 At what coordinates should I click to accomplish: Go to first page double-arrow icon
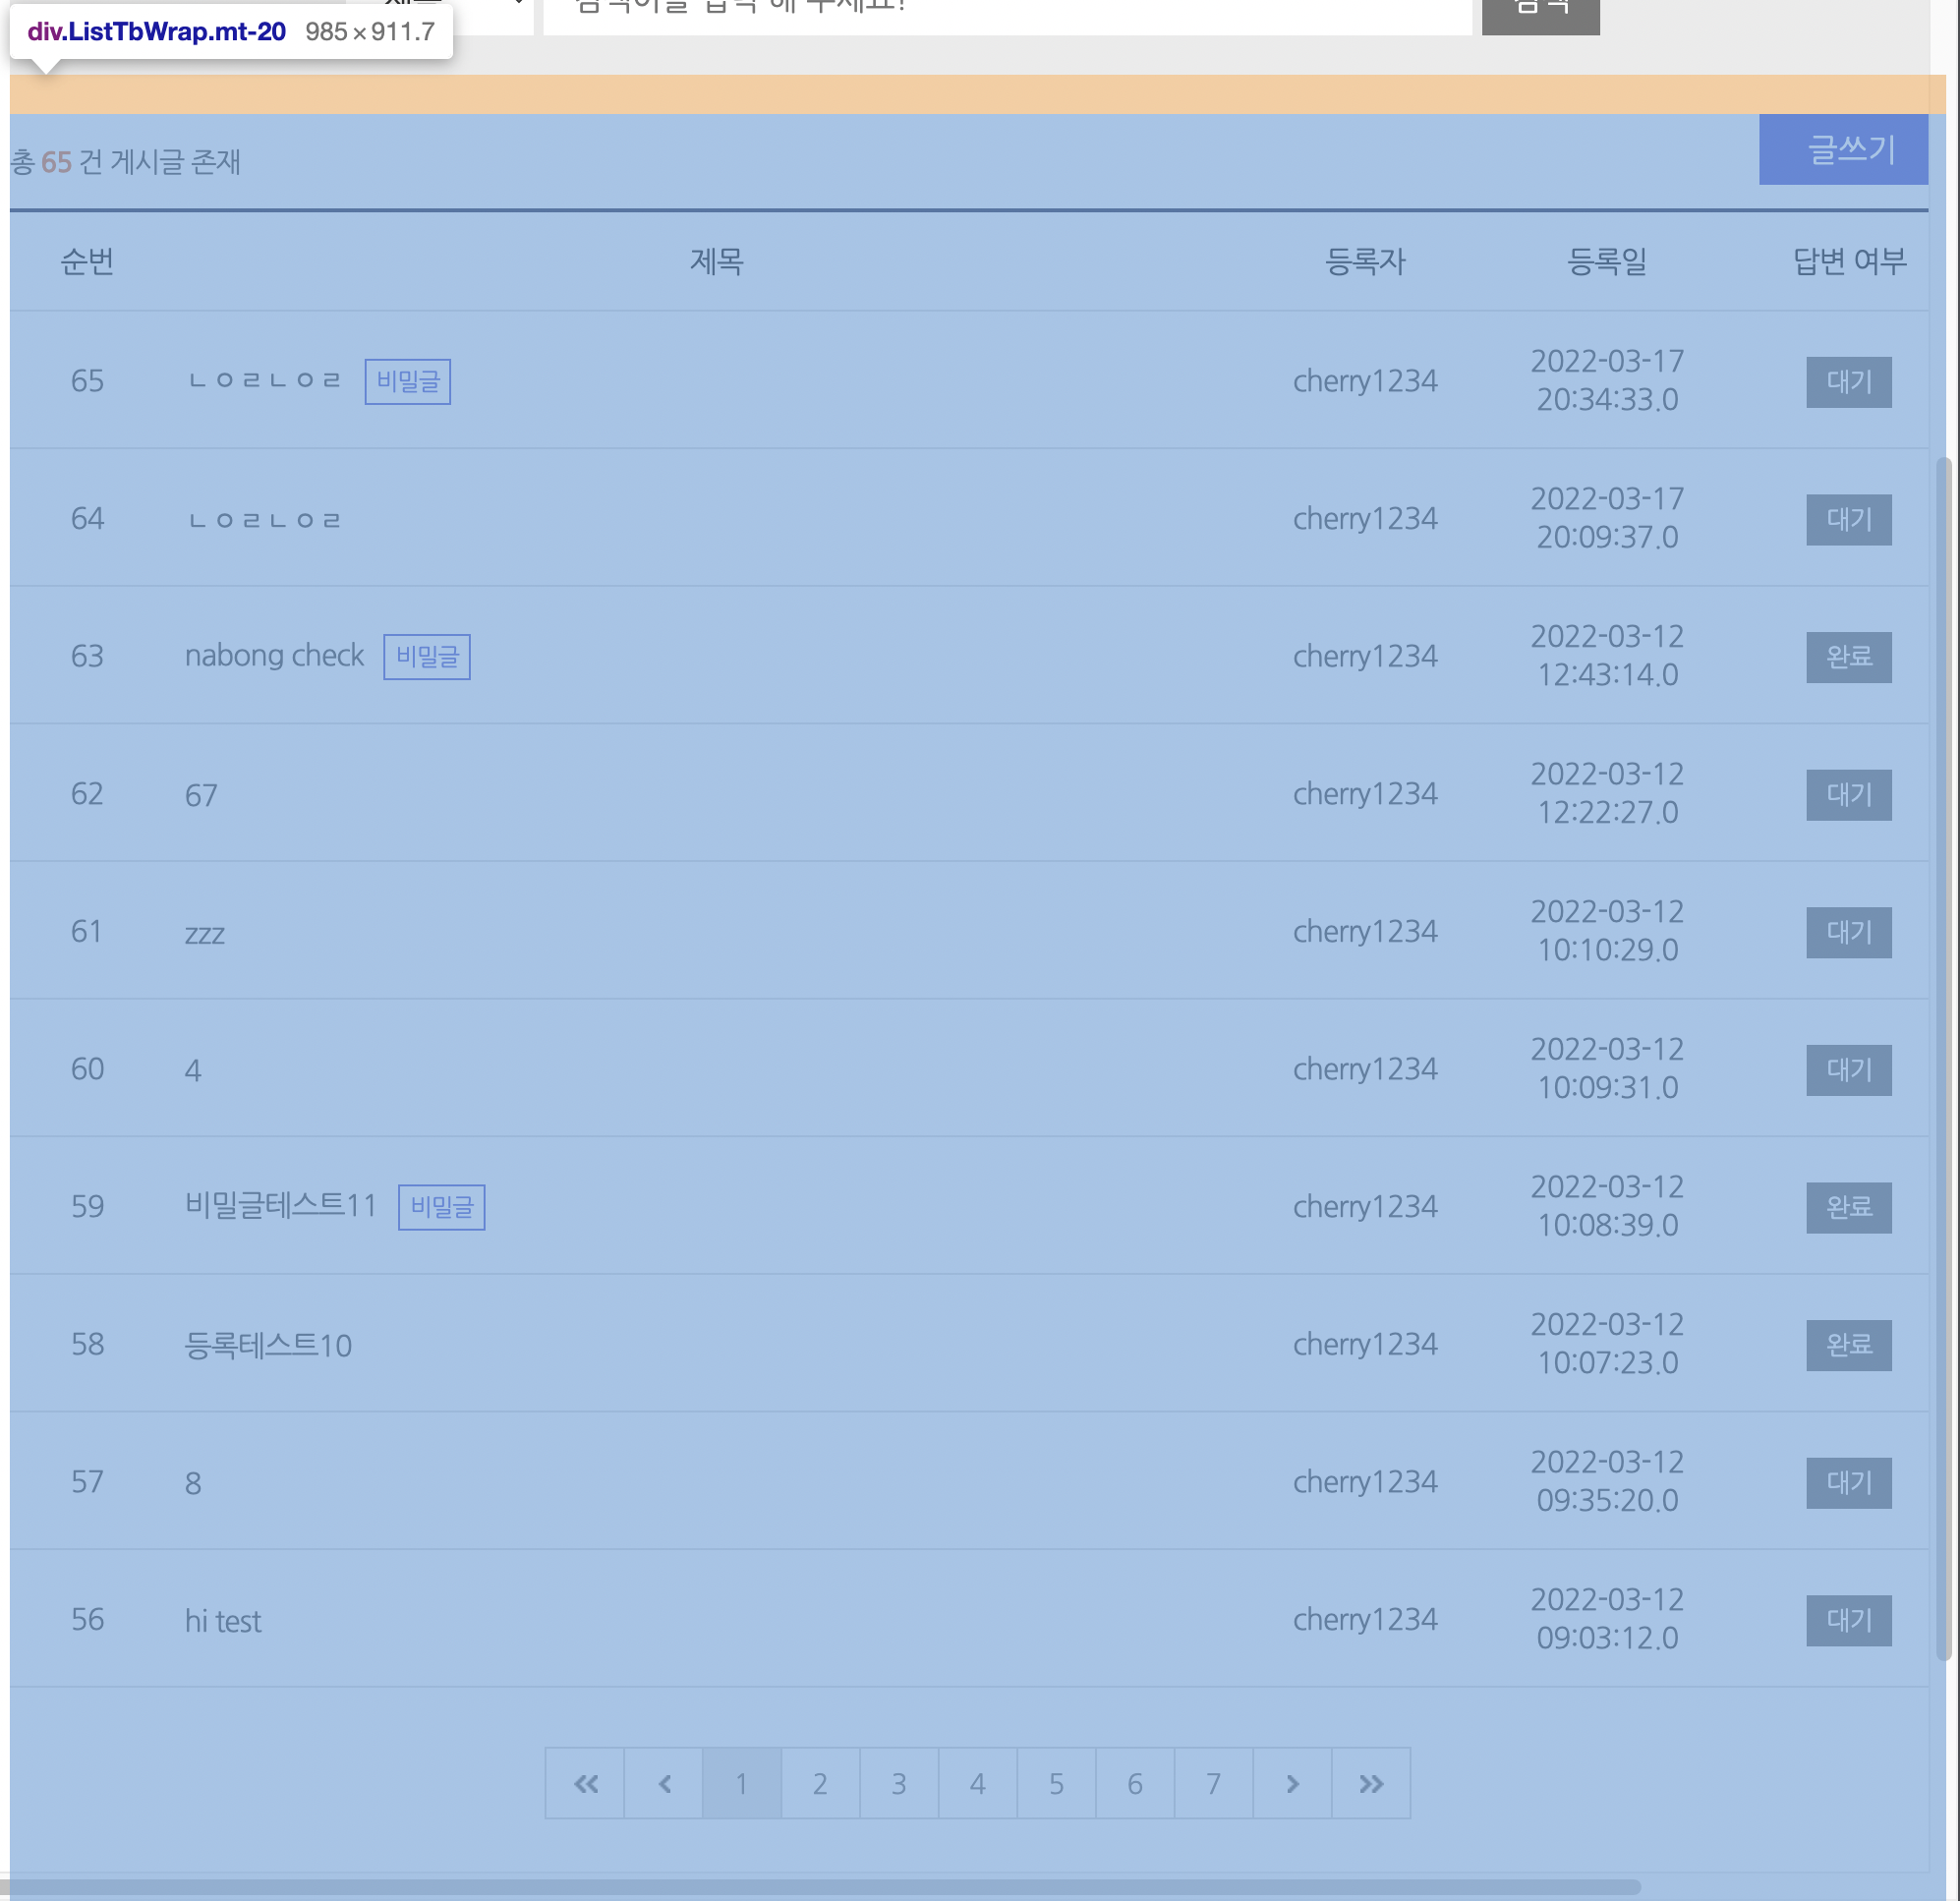coord(585,1783)
